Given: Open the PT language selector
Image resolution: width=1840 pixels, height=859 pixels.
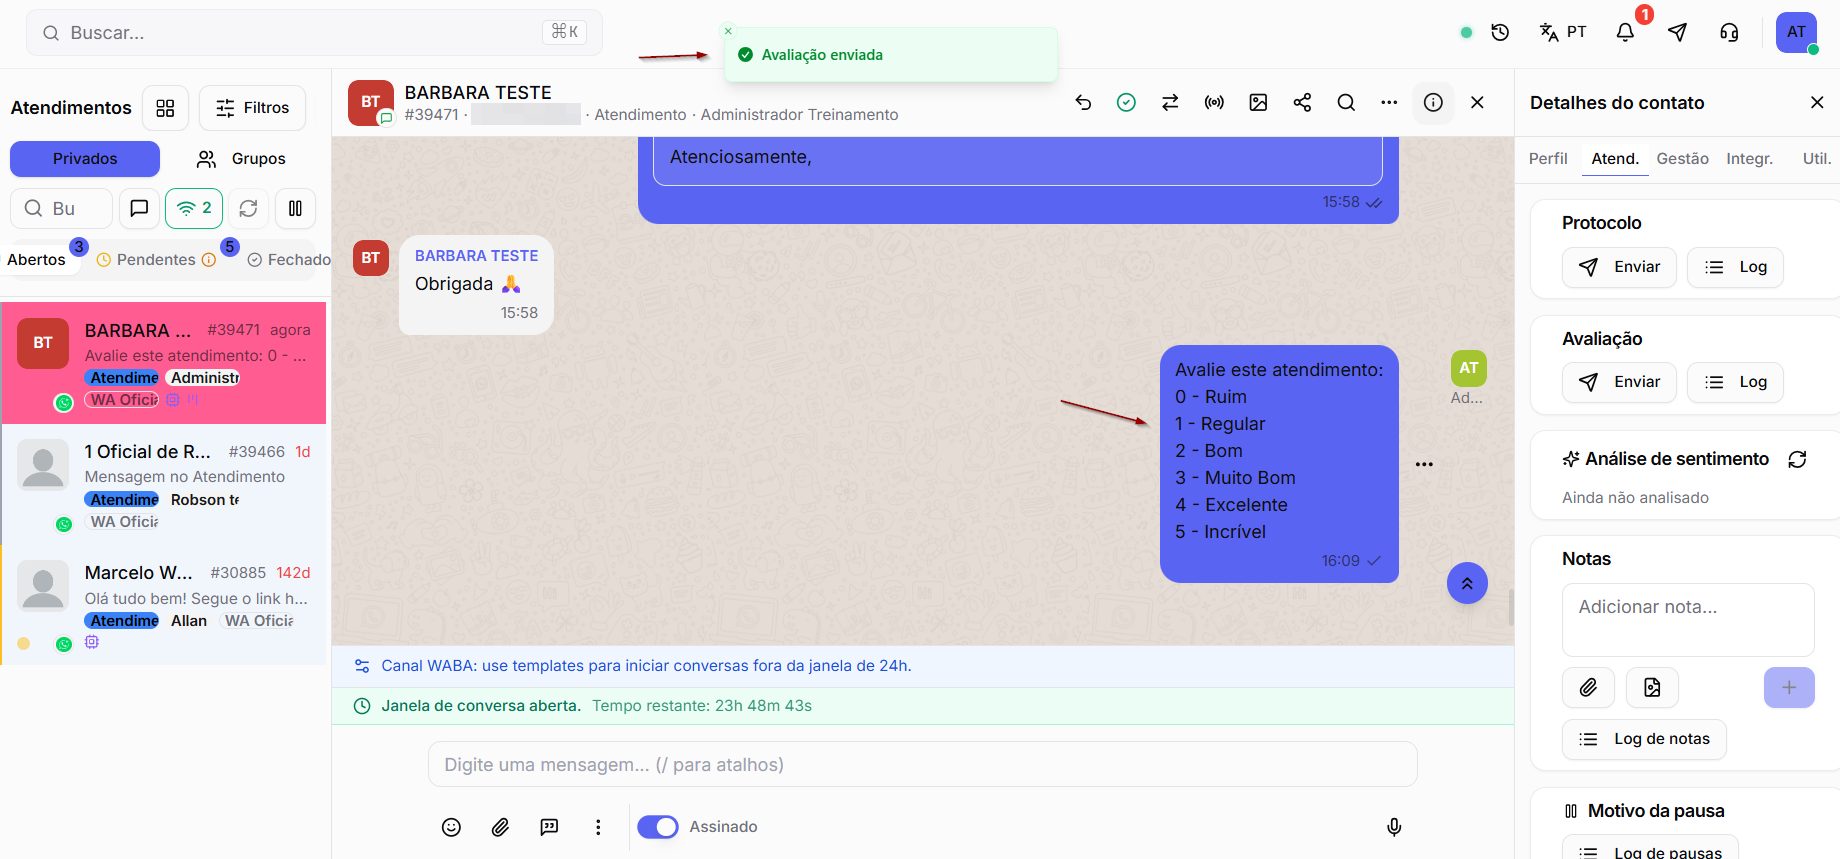Looking at the screenshot, I should tap(1563, 32).
